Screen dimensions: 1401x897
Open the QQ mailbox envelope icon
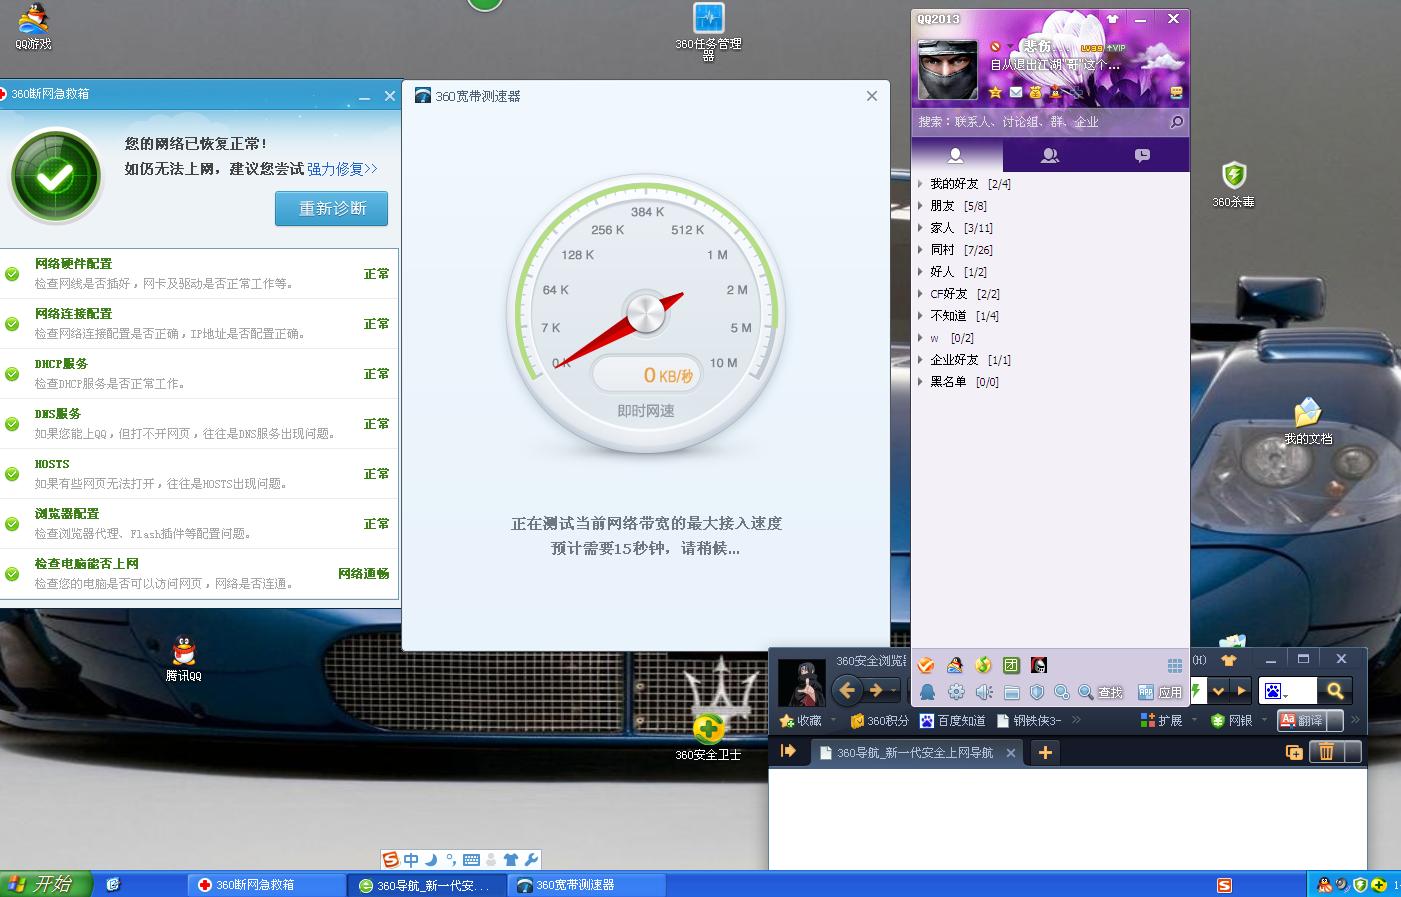1015,92
